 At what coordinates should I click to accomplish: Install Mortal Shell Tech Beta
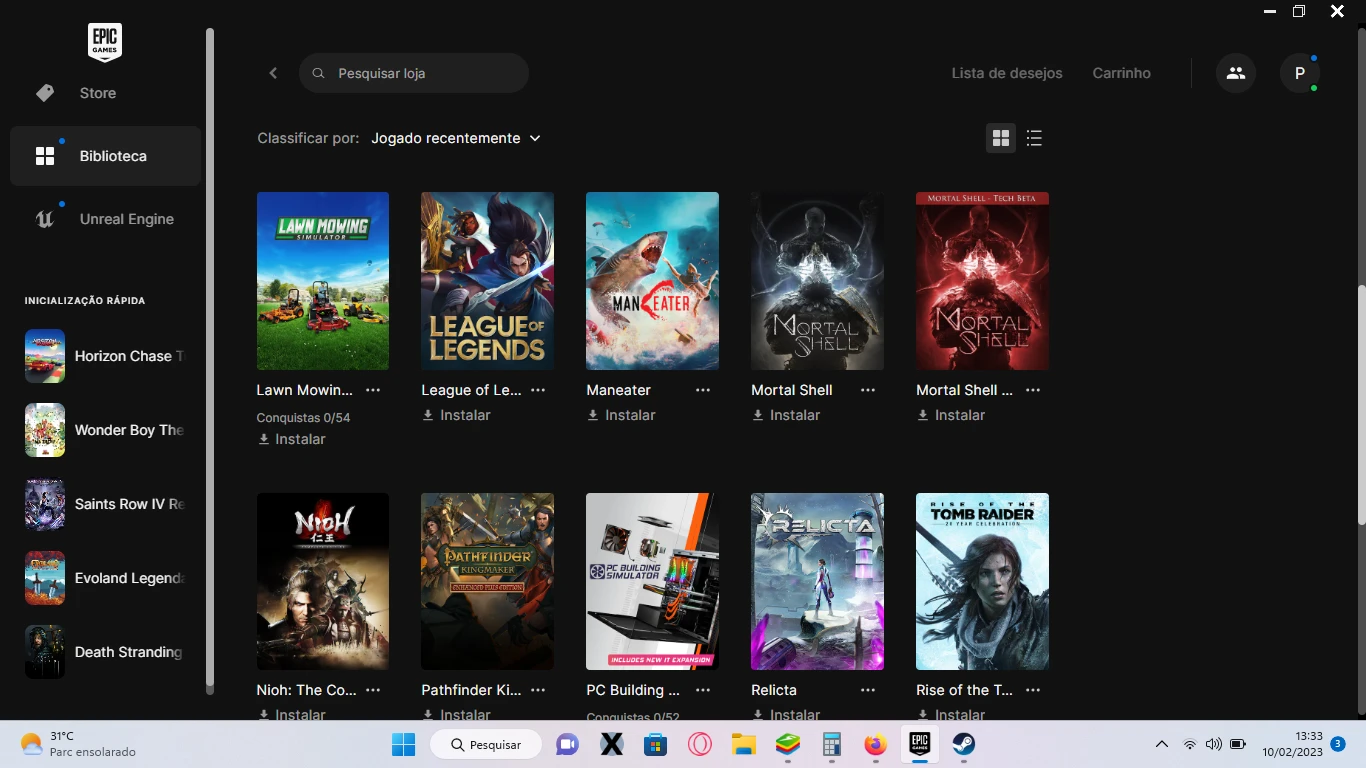point(952,415)
